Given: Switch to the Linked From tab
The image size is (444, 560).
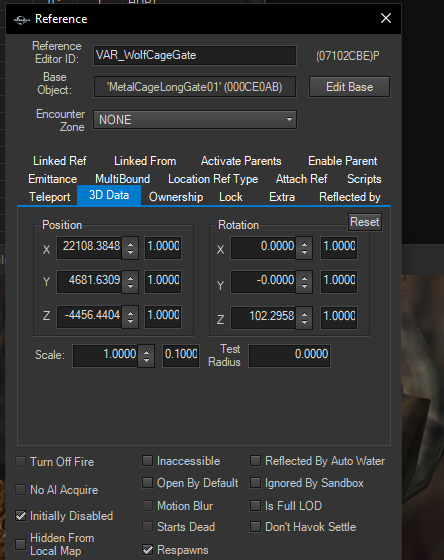Looking at the screenshot, I should pos(145,161).
